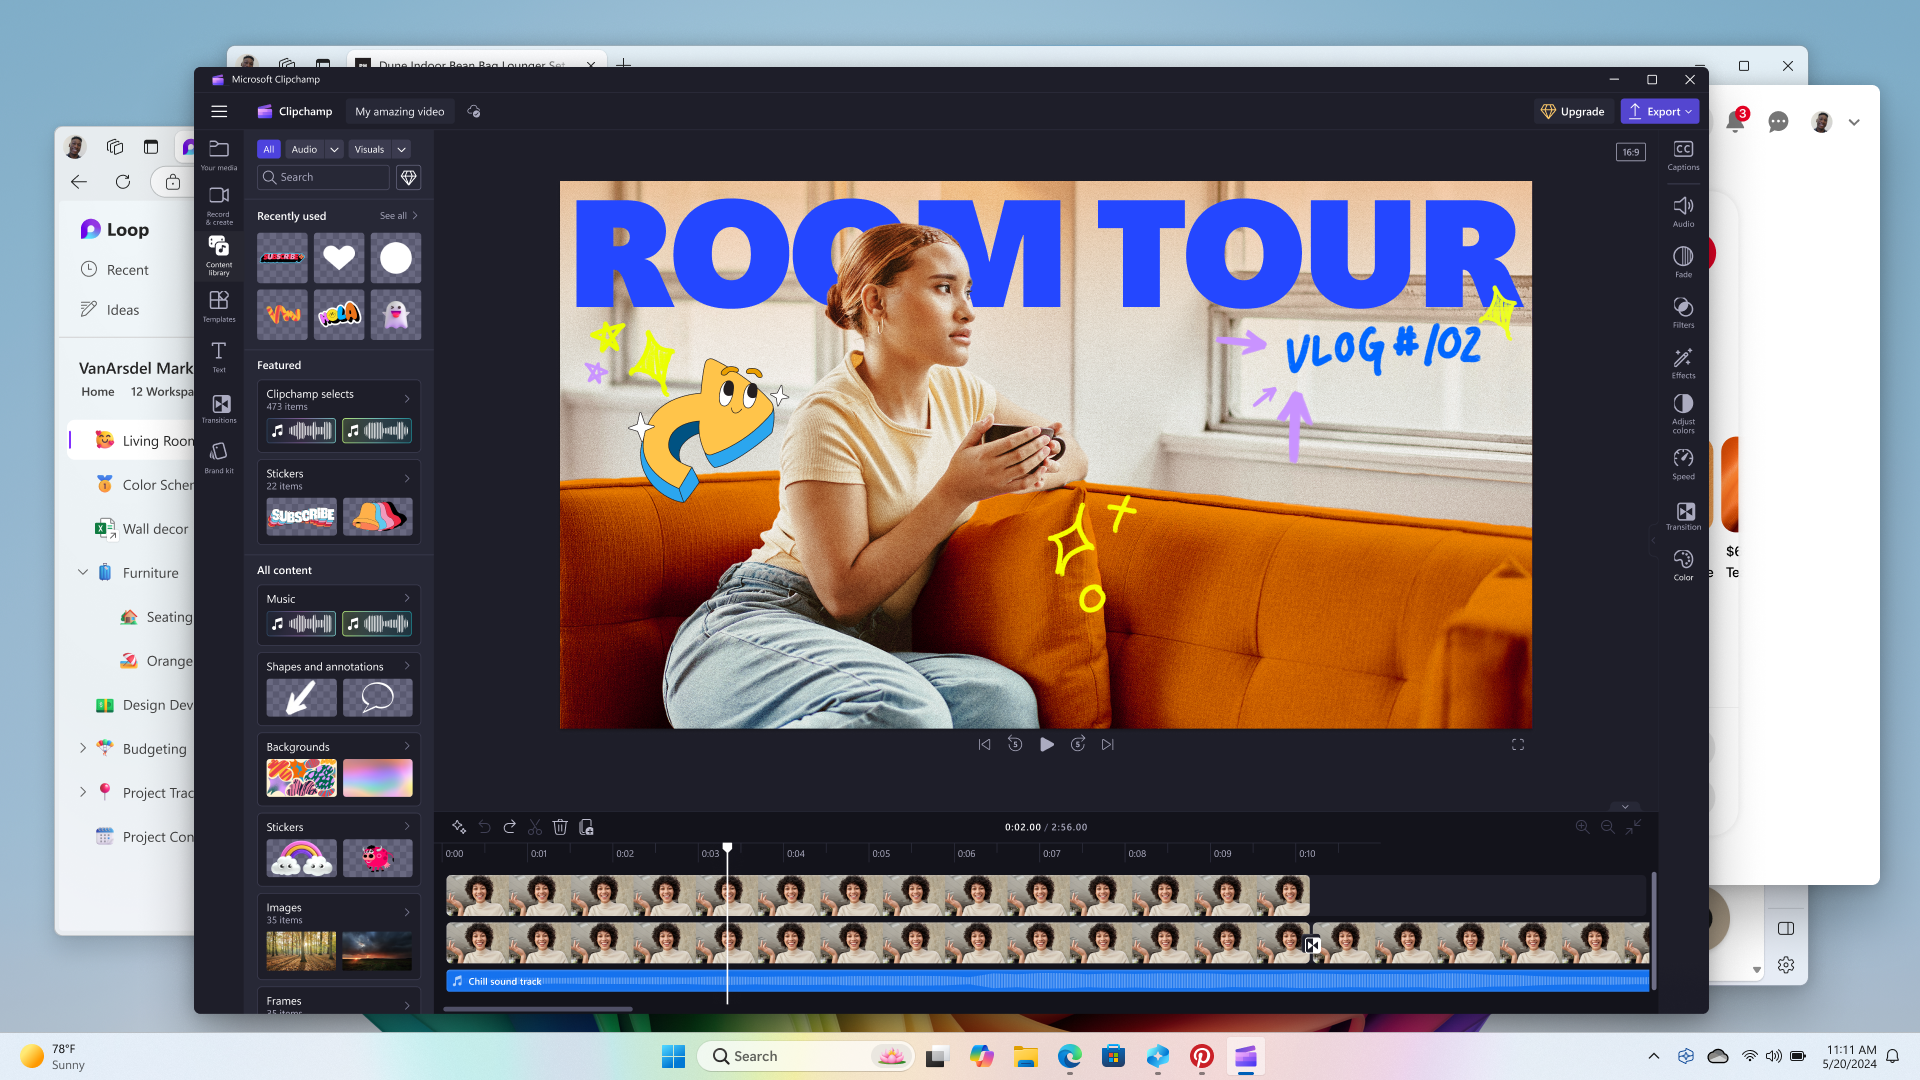Screen dimensions: 1920x1080
Task: Expand the Visuals filter dropdown arrow
Action: (x=401, y=149)
